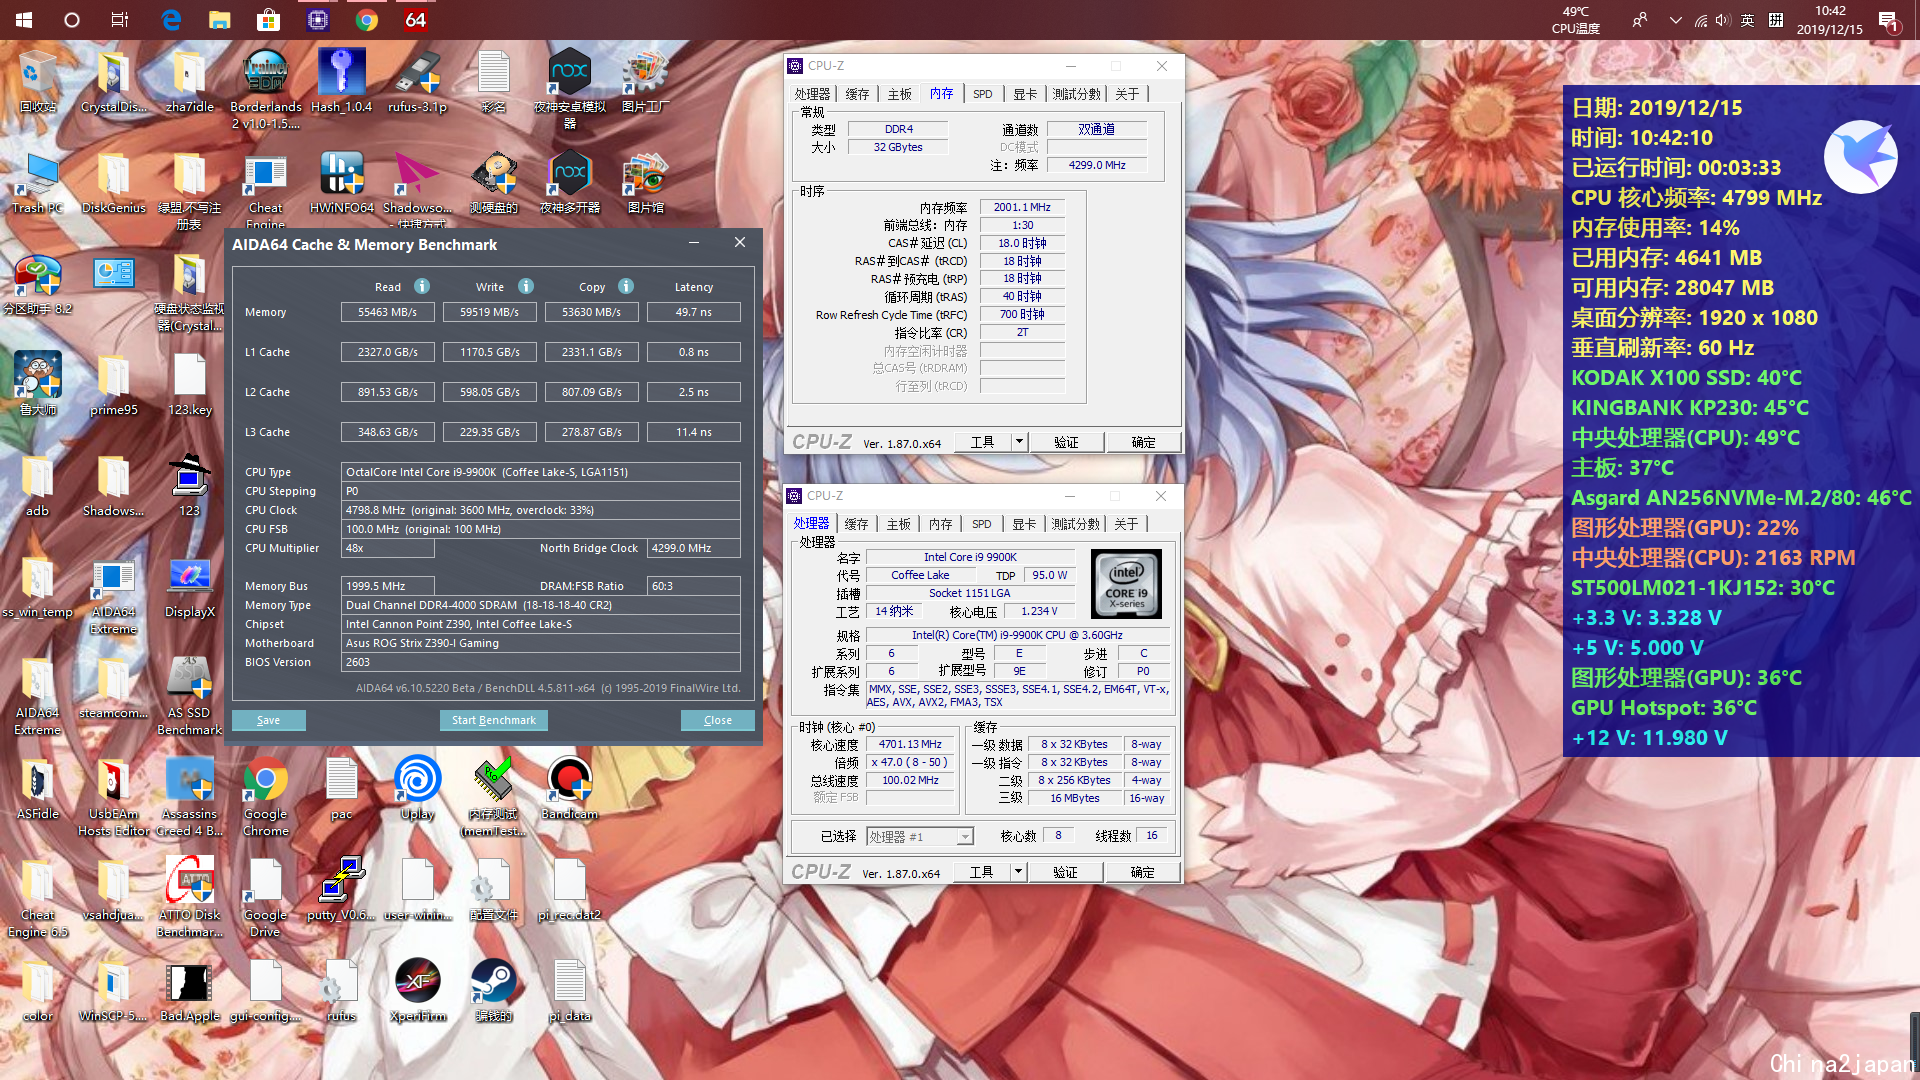Click the Read info icon in AIDA64
This screenshot has width=1920, height=1080.
coord(422,286)
